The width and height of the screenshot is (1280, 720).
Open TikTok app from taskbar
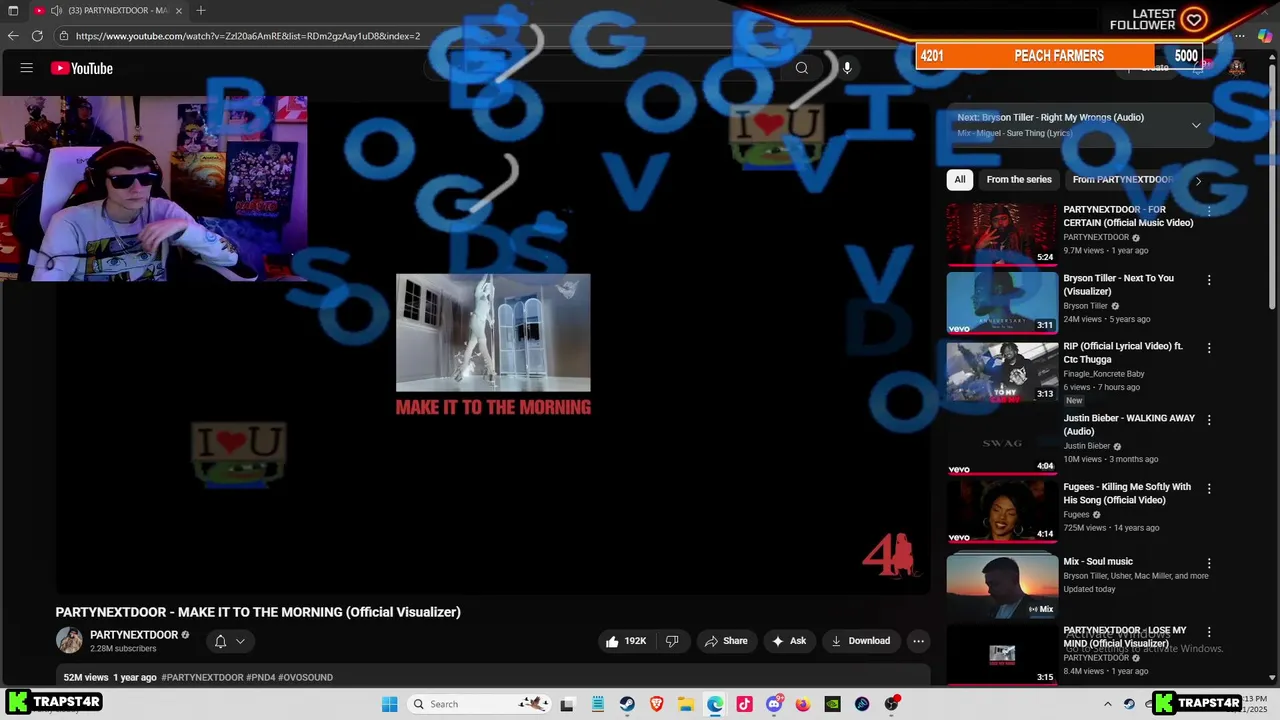click(744, 704)
